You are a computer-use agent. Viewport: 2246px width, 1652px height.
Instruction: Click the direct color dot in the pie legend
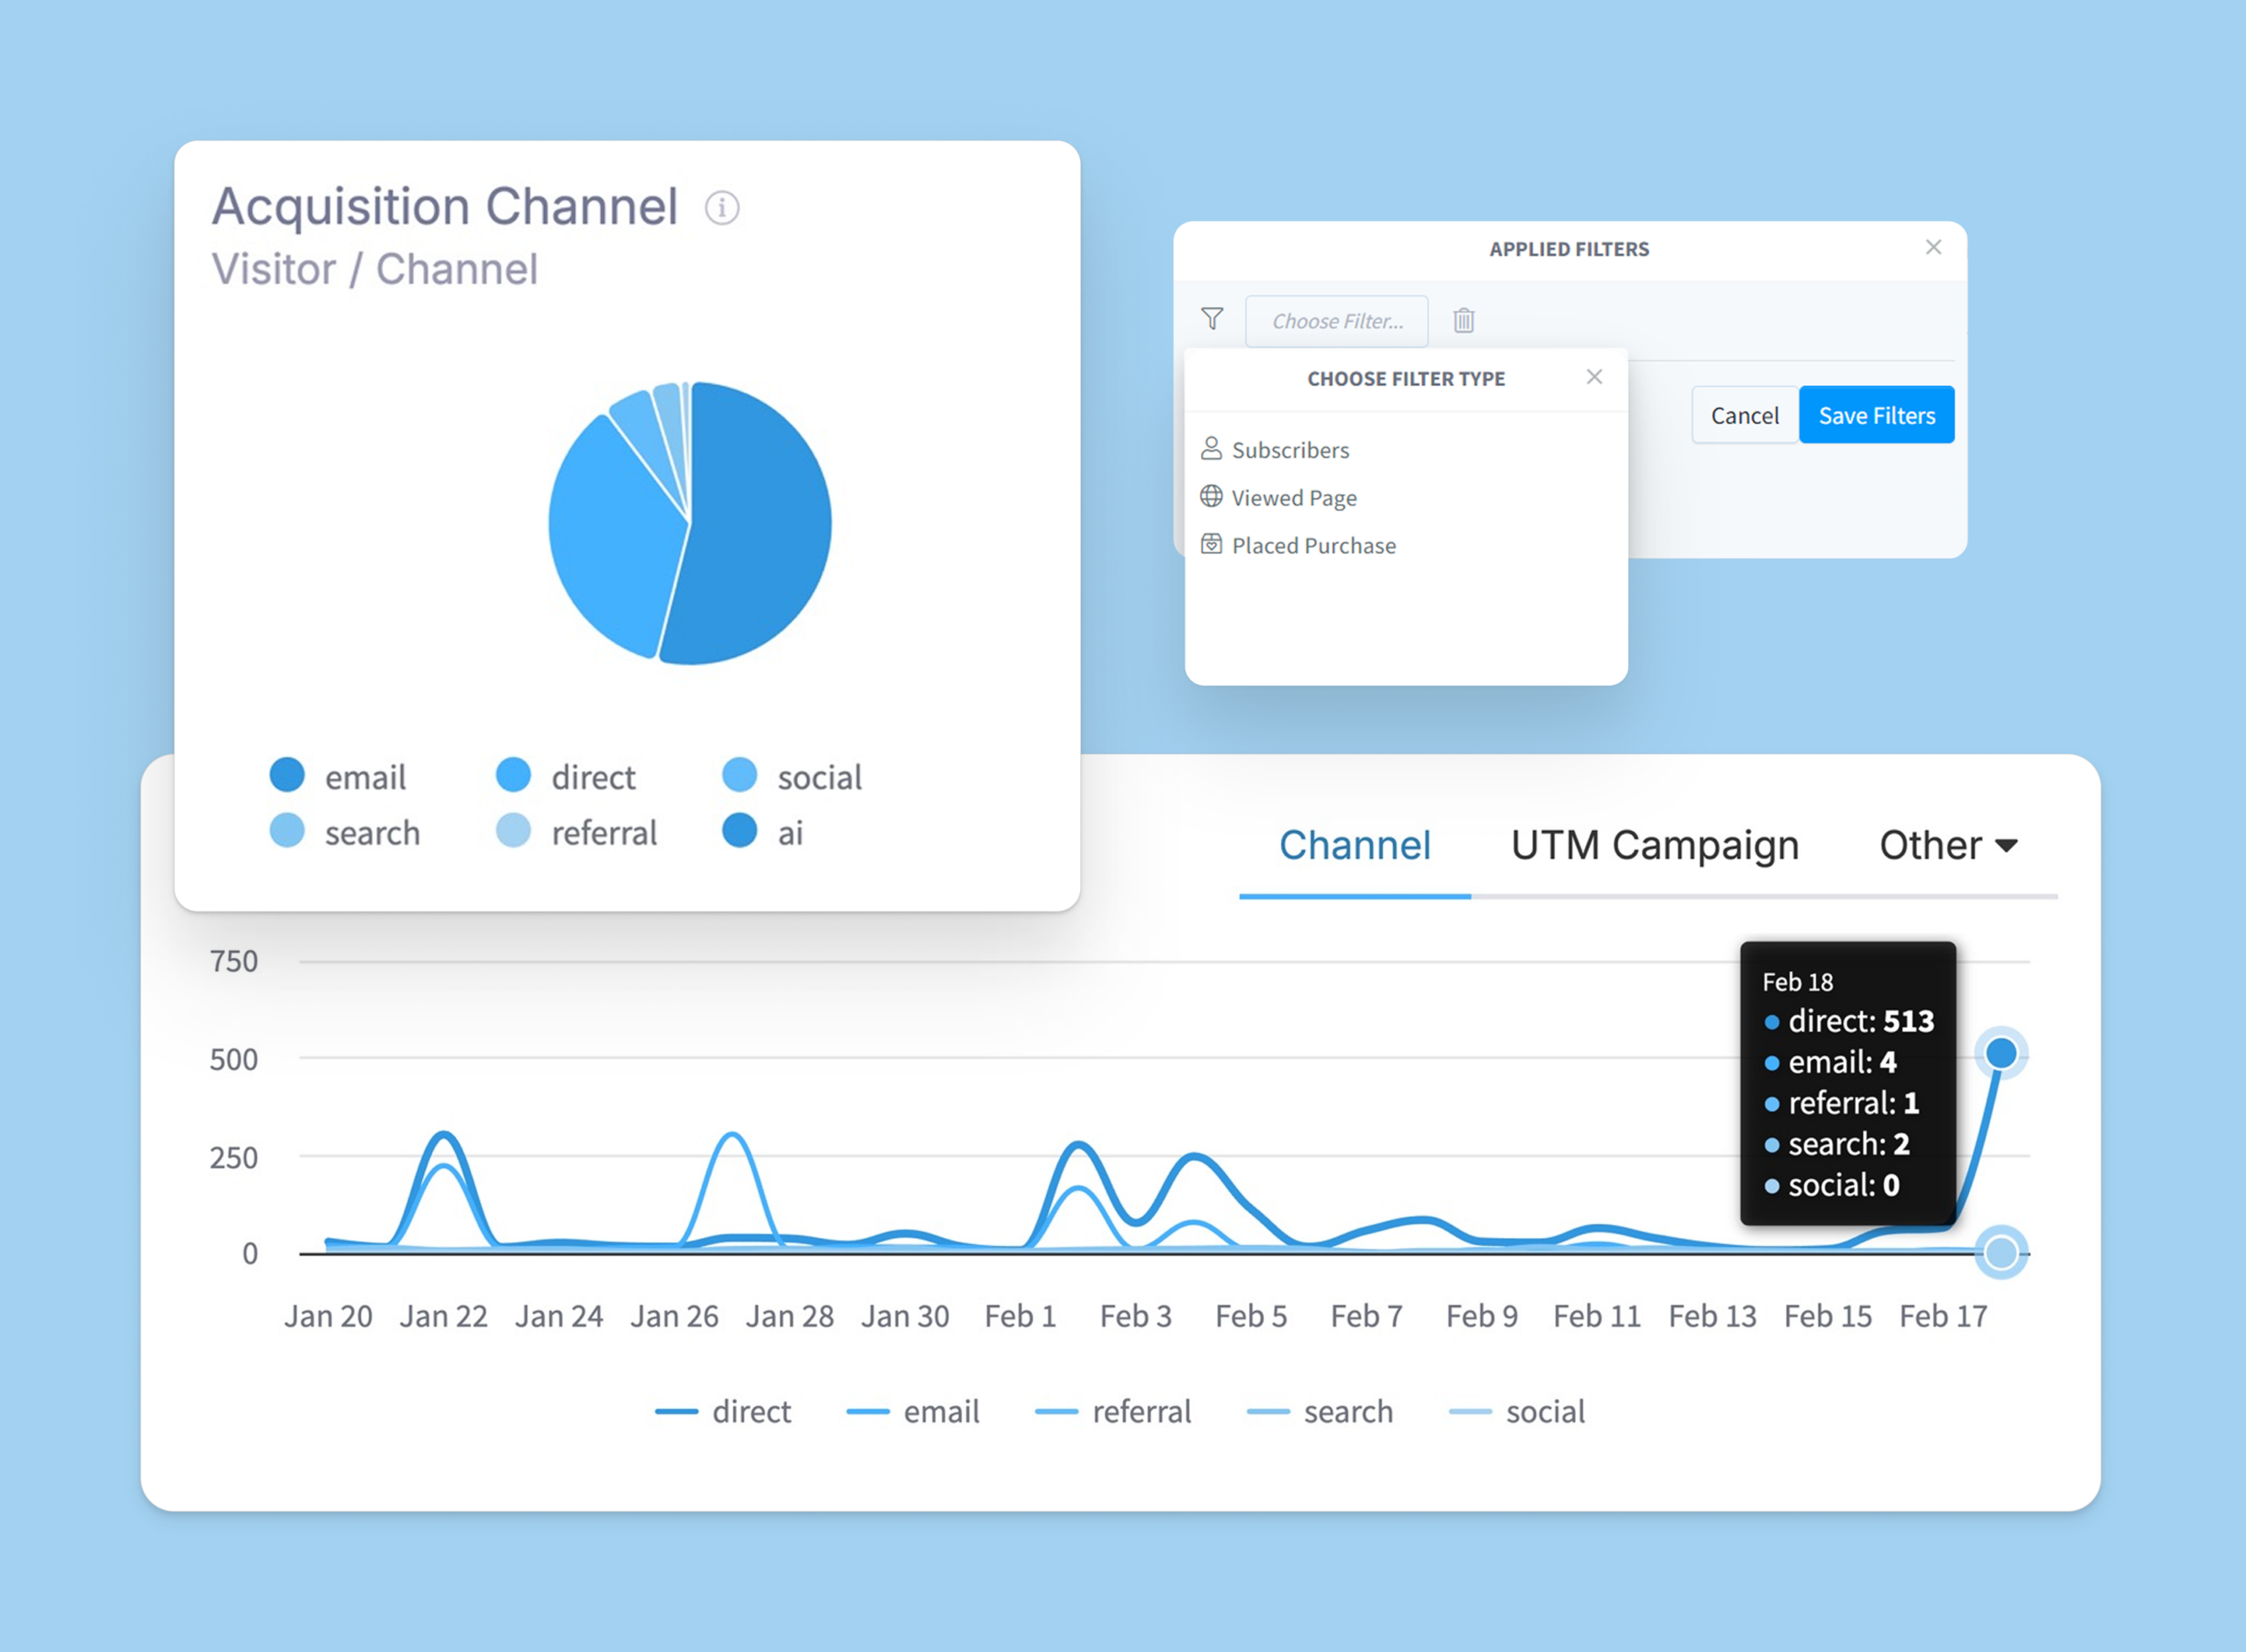point(514,774)
